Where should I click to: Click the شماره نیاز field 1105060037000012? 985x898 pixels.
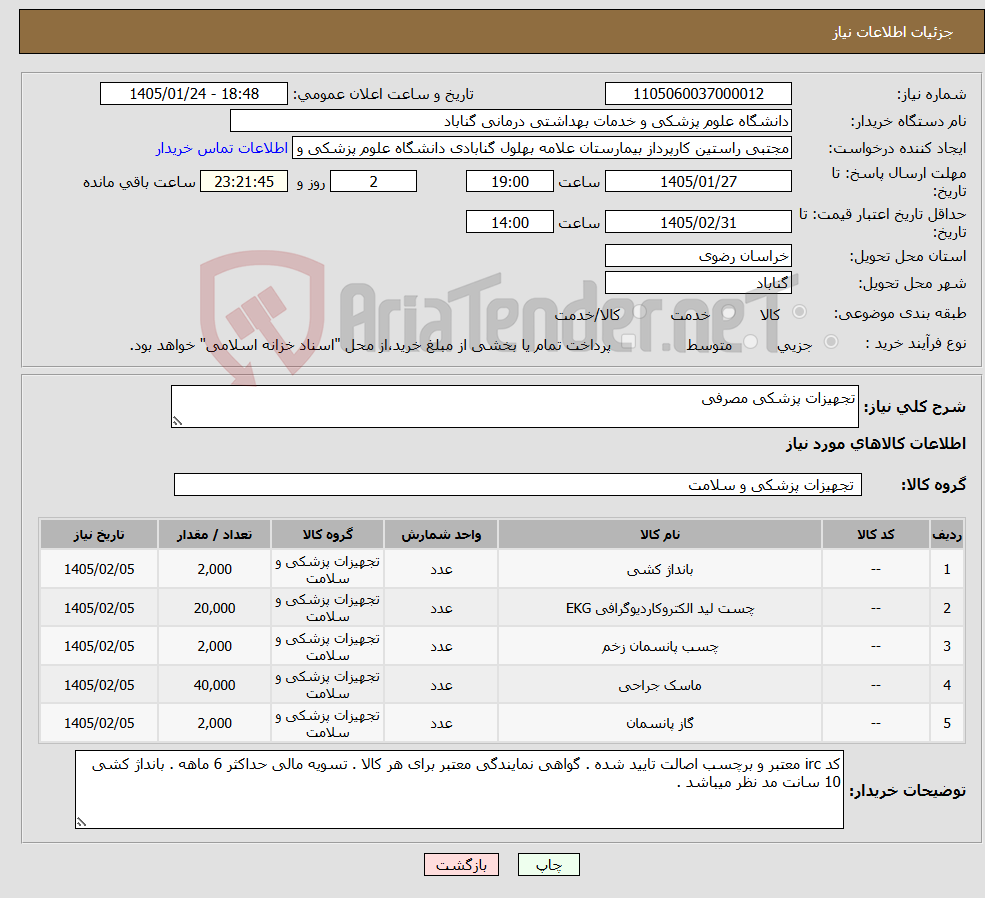pos(698,94)
